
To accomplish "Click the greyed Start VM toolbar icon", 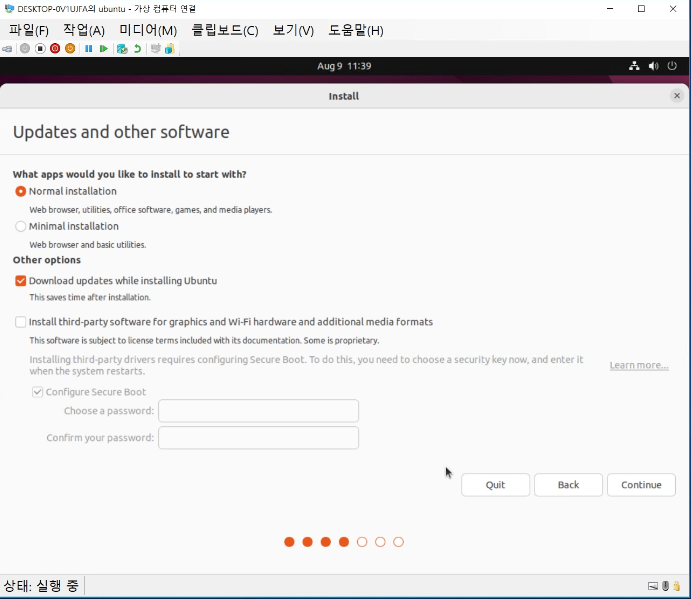I will 25,48.
